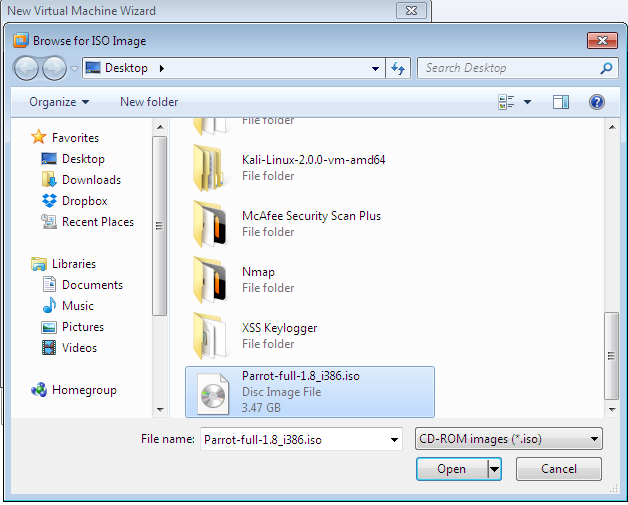This screenshot has width=628, height=505.
Task: Click the Documents library icon
Action: tap(49, 284)
